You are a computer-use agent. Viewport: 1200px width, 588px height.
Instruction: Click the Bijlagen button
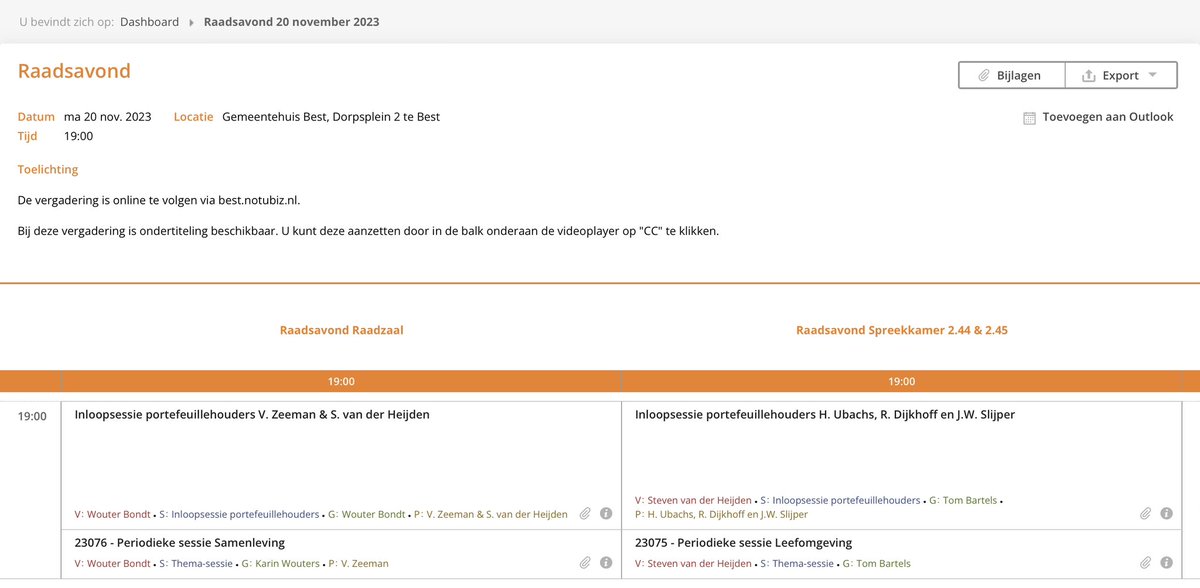(x=1011, y=75)
